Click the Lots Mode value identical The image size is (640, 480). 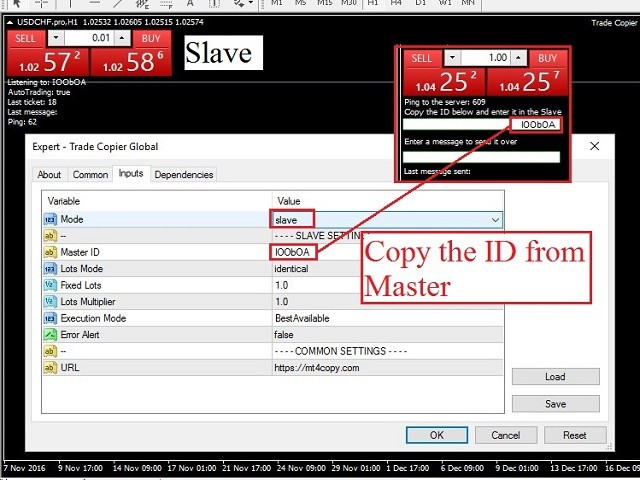pyautogui.click(x=291, y=269)
